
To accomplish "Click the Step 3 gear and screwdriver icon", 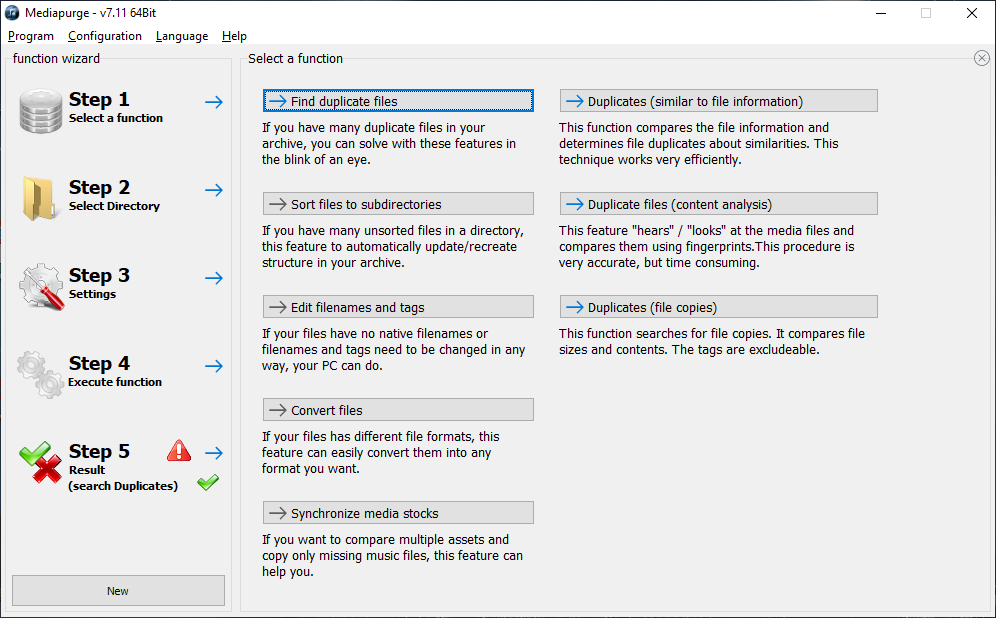I will click(41, 286).
